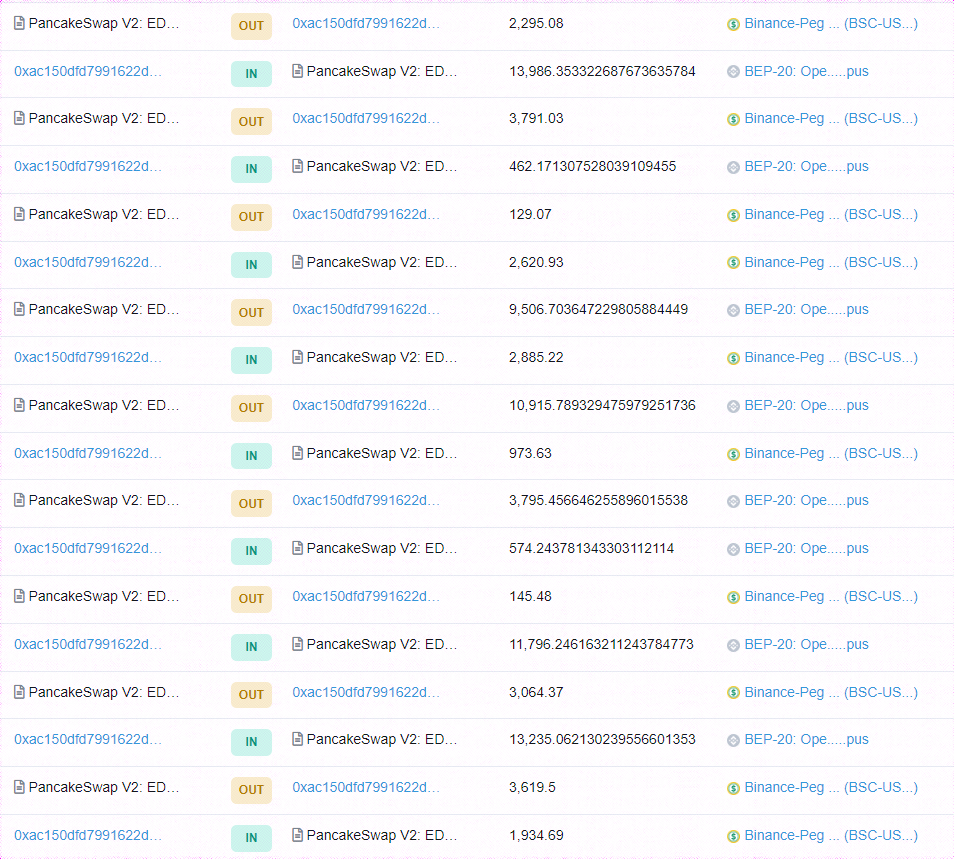Image resolution: width=954 pixels, height=859 pixels.
Task: Click the grey BEP-20 token icon in the 3,795.45 row
Action: pos(733,501)
